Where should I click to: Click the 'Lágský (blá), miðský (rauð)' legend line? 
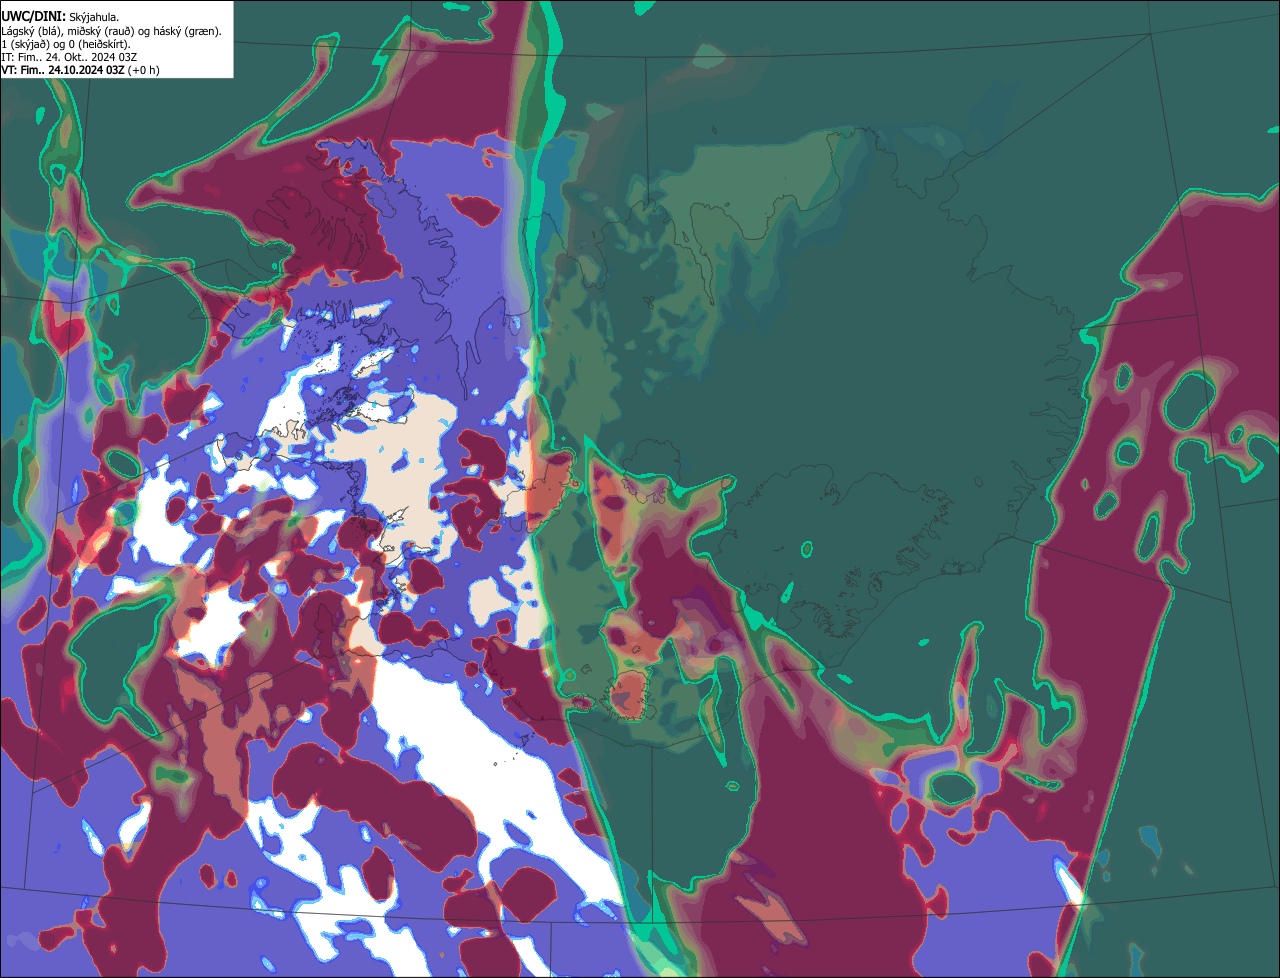(112, 31)
